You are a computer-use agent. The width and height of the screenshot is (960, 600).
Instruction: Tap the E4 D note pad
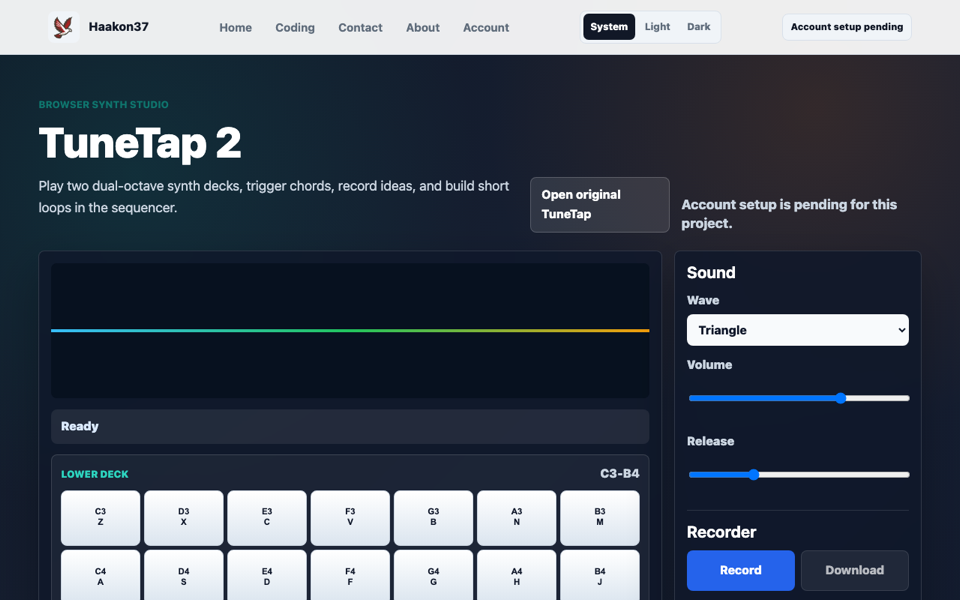click(x=267, y=576)
